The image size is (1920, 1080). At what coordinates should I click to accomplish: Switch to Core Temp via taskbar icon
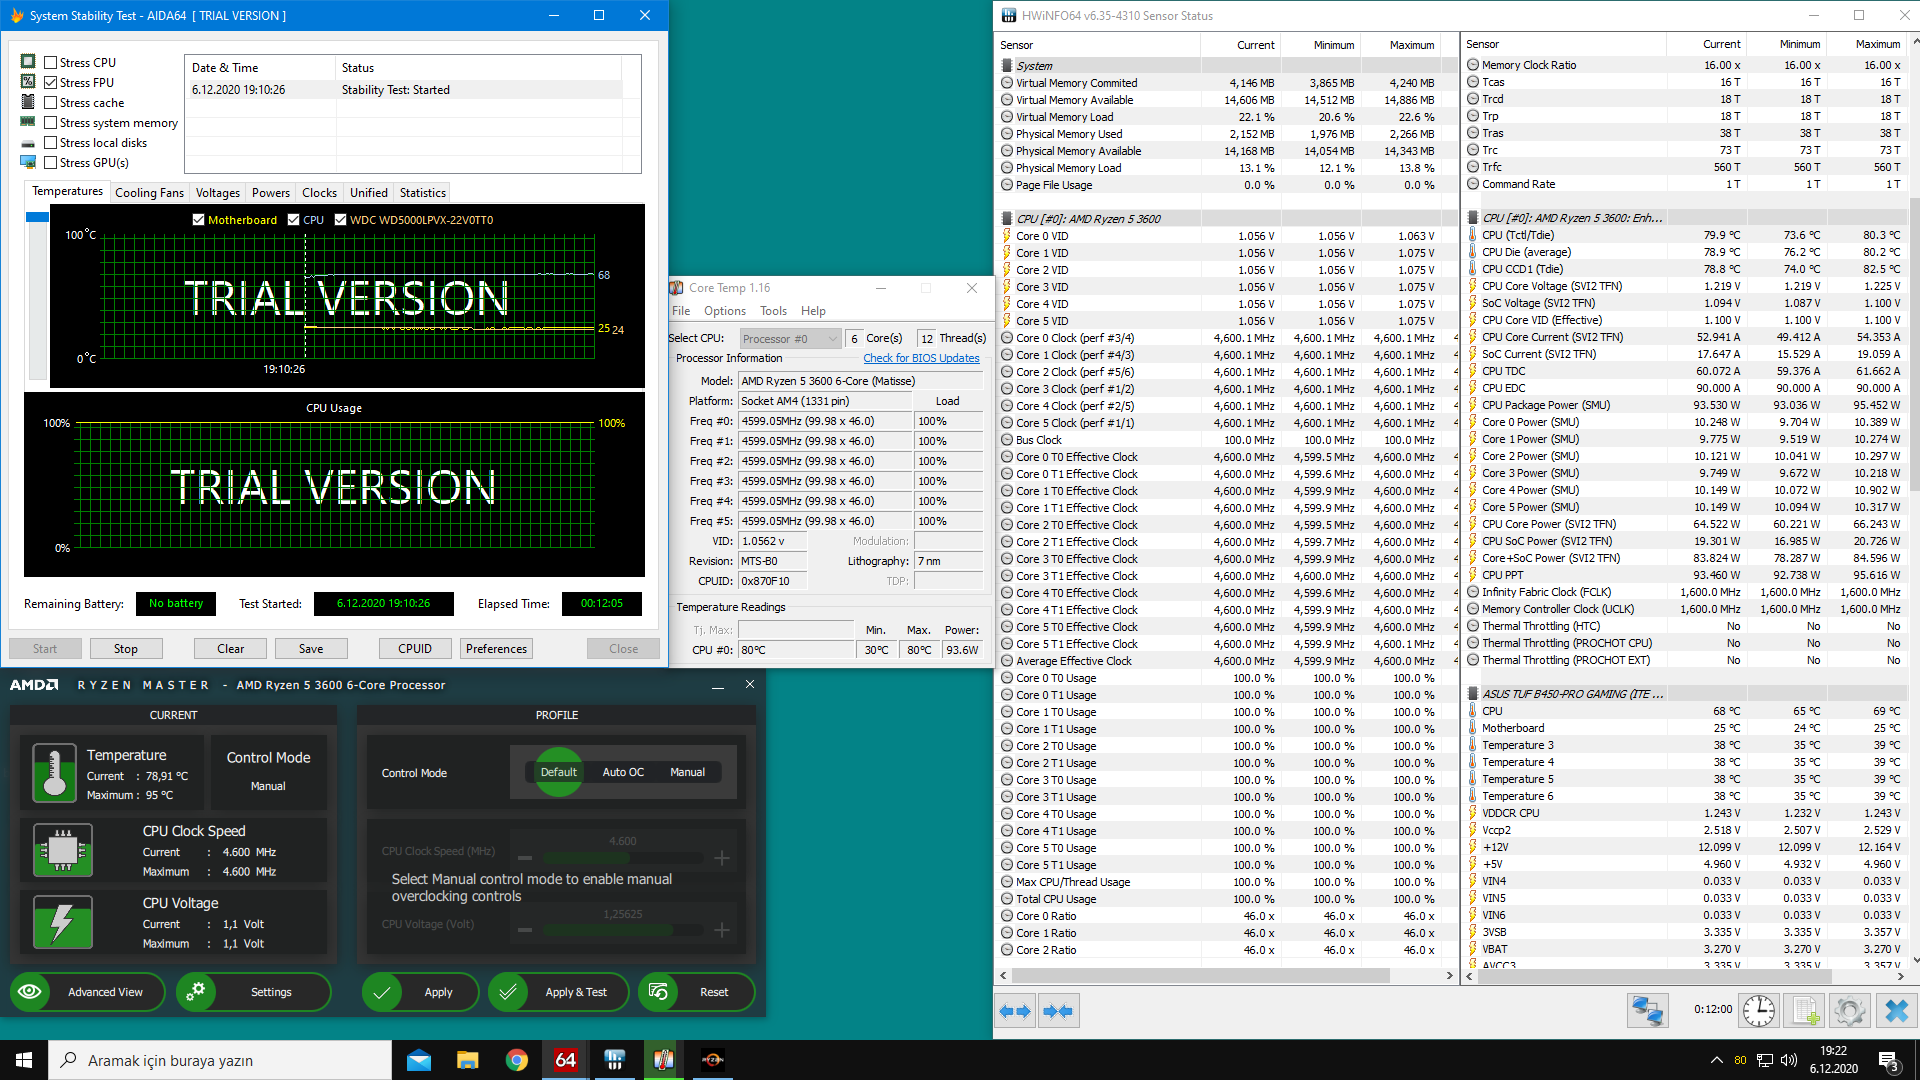[664, 1060]
